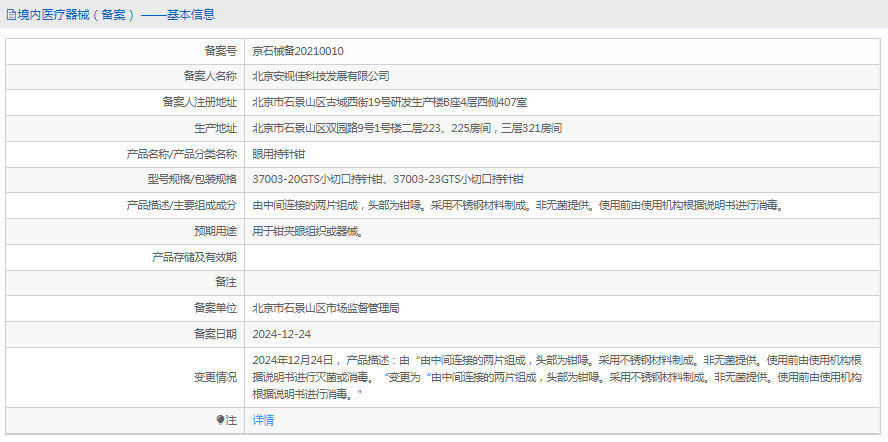Click the 备案人名称 label

point(210,76)
